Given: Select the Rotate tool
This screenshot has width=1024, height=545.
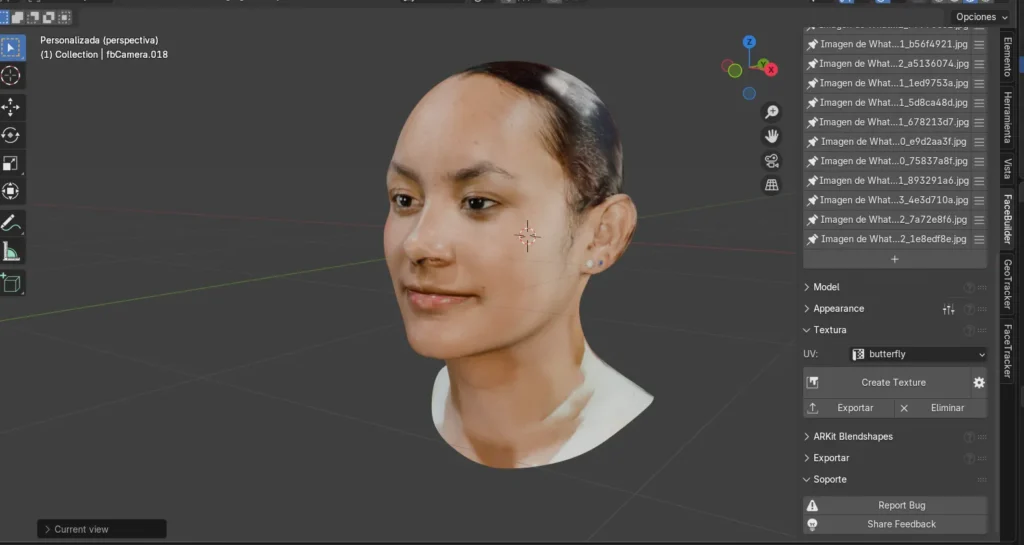Looking at the screenshot, I should coord(11,135).
